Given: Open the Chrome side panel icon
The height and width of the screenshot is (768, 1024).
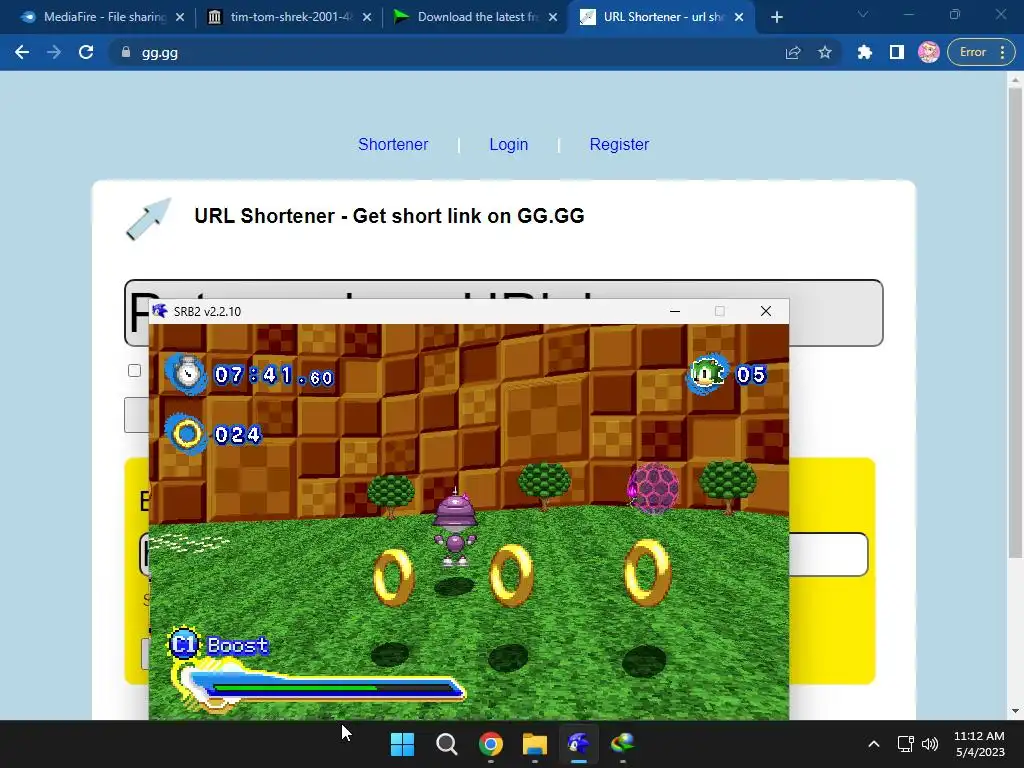Looking at the screenshot, I should coord(897,52).
